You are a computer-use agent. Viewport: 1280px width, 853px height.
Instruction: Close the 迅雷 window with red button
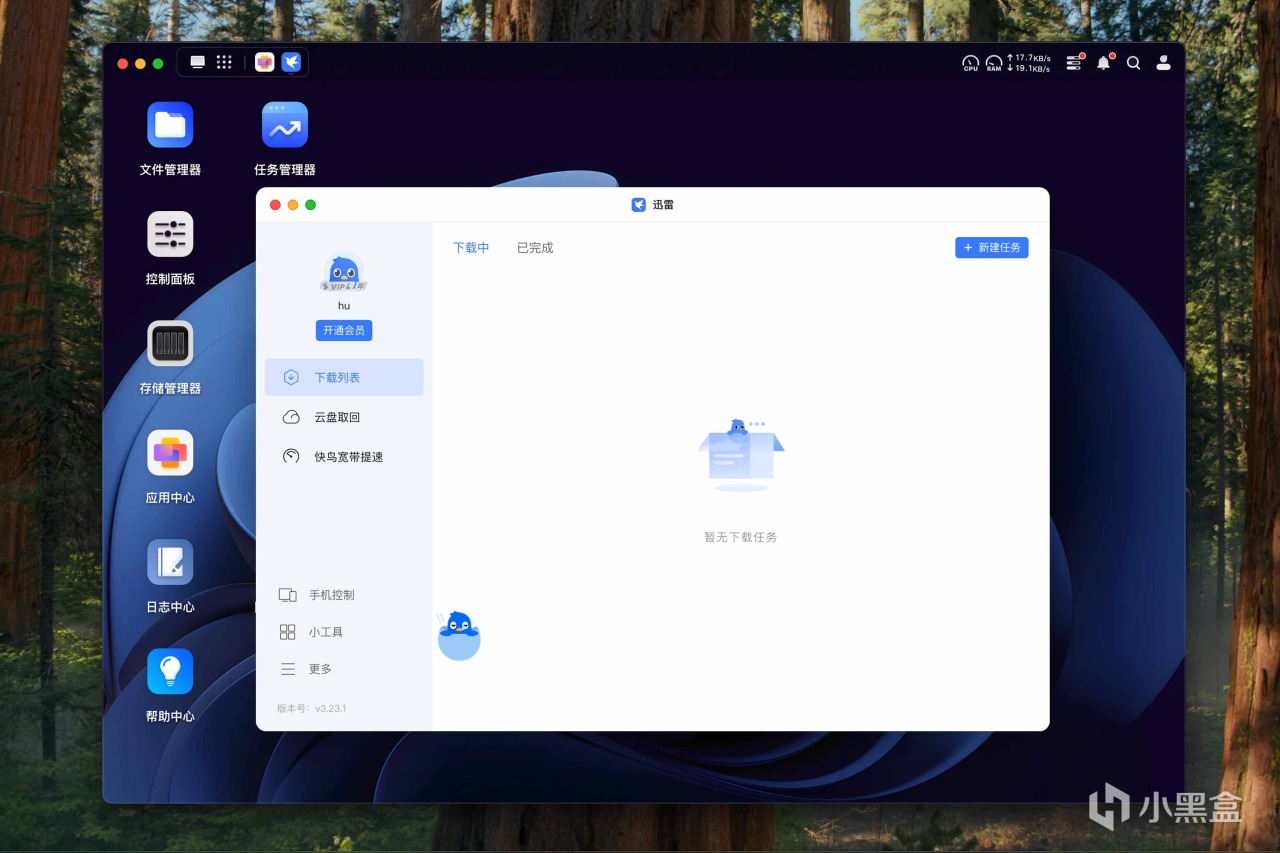pos(275,205)
